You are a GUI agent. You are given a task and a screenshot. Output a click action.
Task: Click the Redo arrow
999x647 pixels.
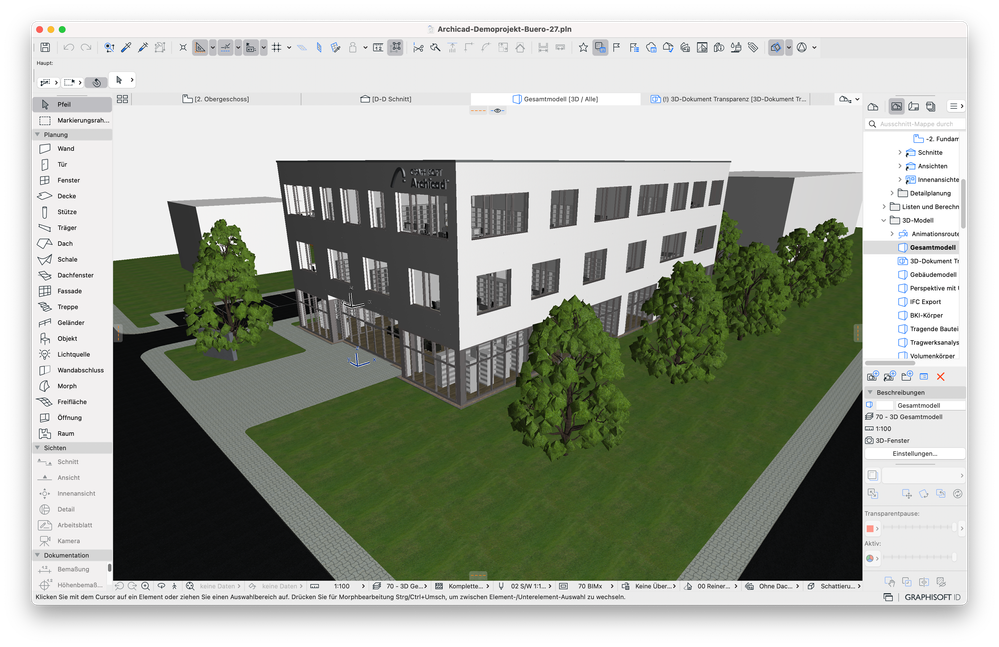click(86, 47)
